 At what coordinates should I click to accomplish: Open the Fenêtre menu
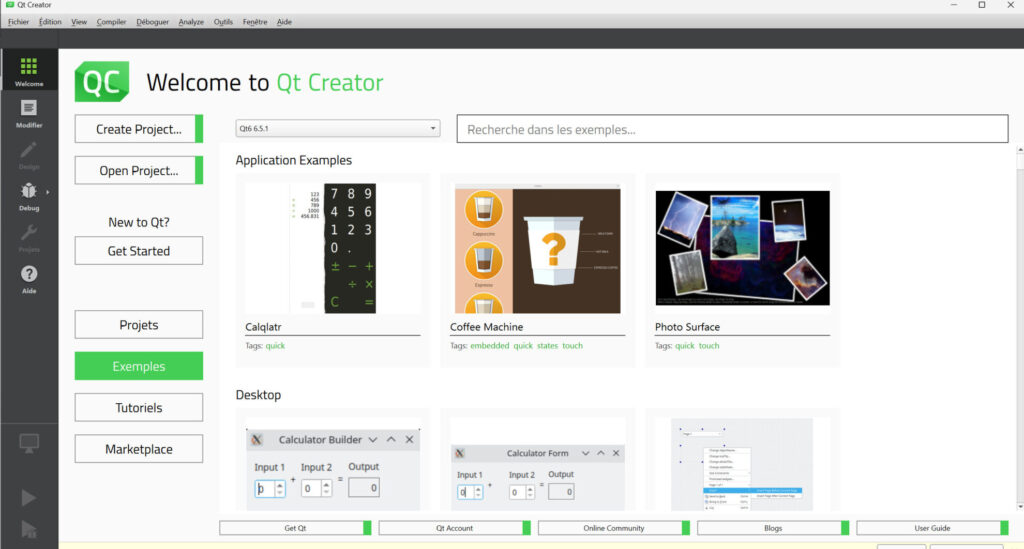point(255,22)
